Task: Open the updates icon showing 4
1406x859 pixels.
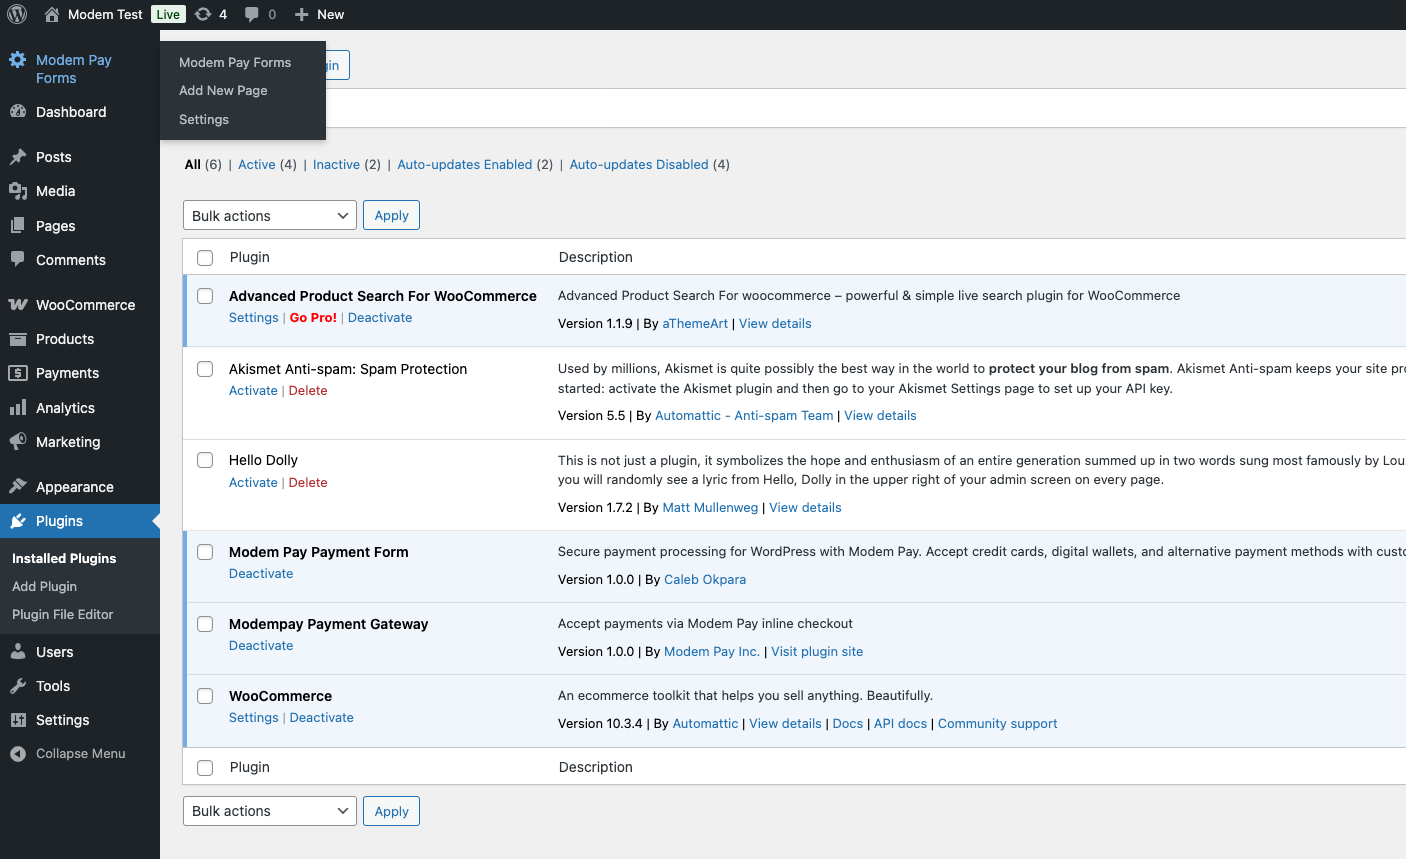Action: 203,14
